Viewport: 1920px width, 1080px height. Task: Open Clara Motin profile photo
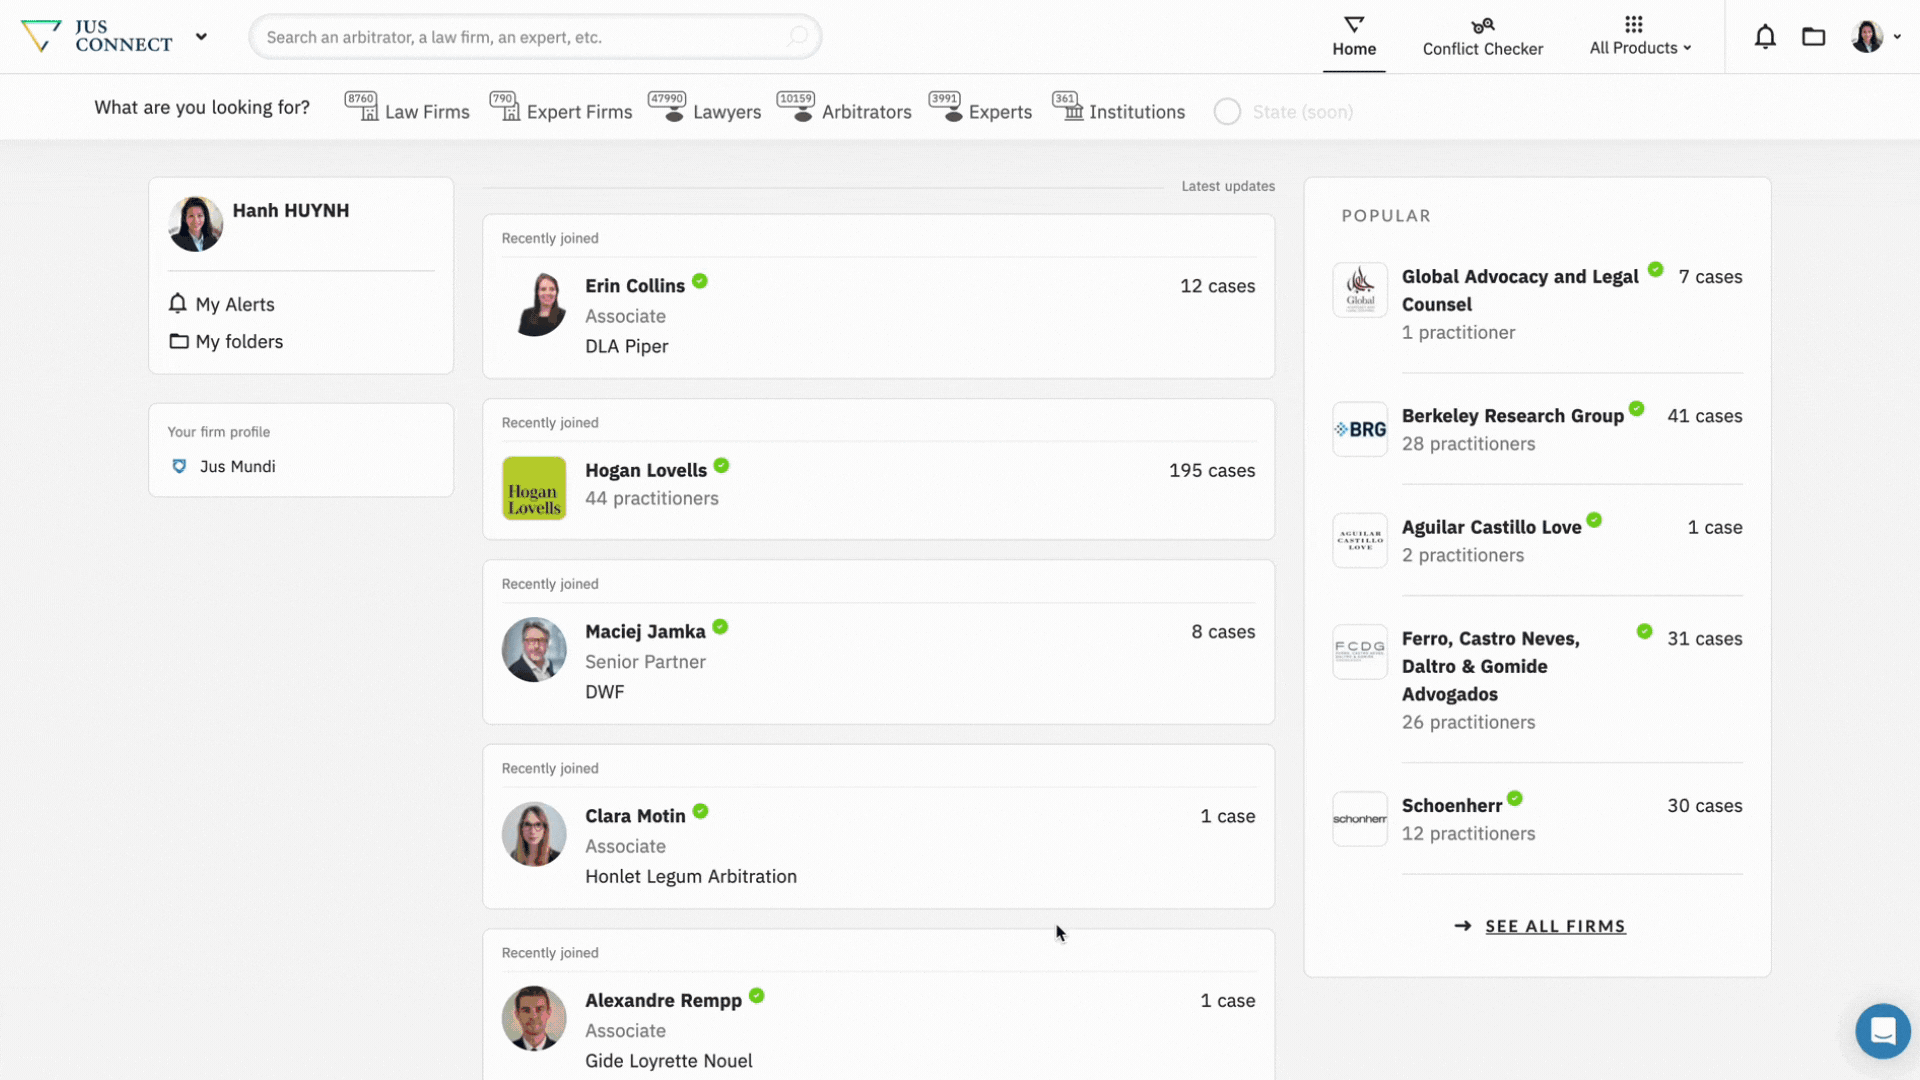coord(534,834)
